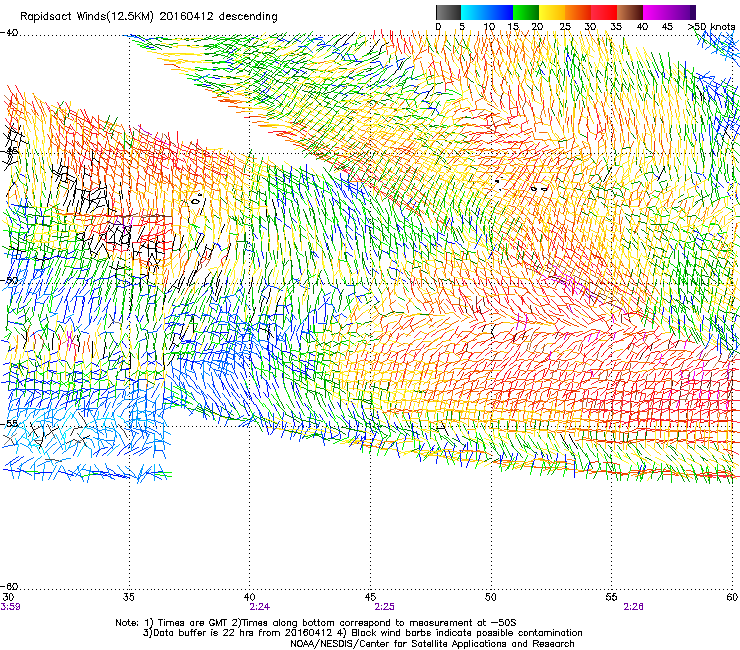Image resolution: width=740 pixels, height=650 pixels.
Task: Click the '2:25' pass time label
Action: (x=385, y=607)
